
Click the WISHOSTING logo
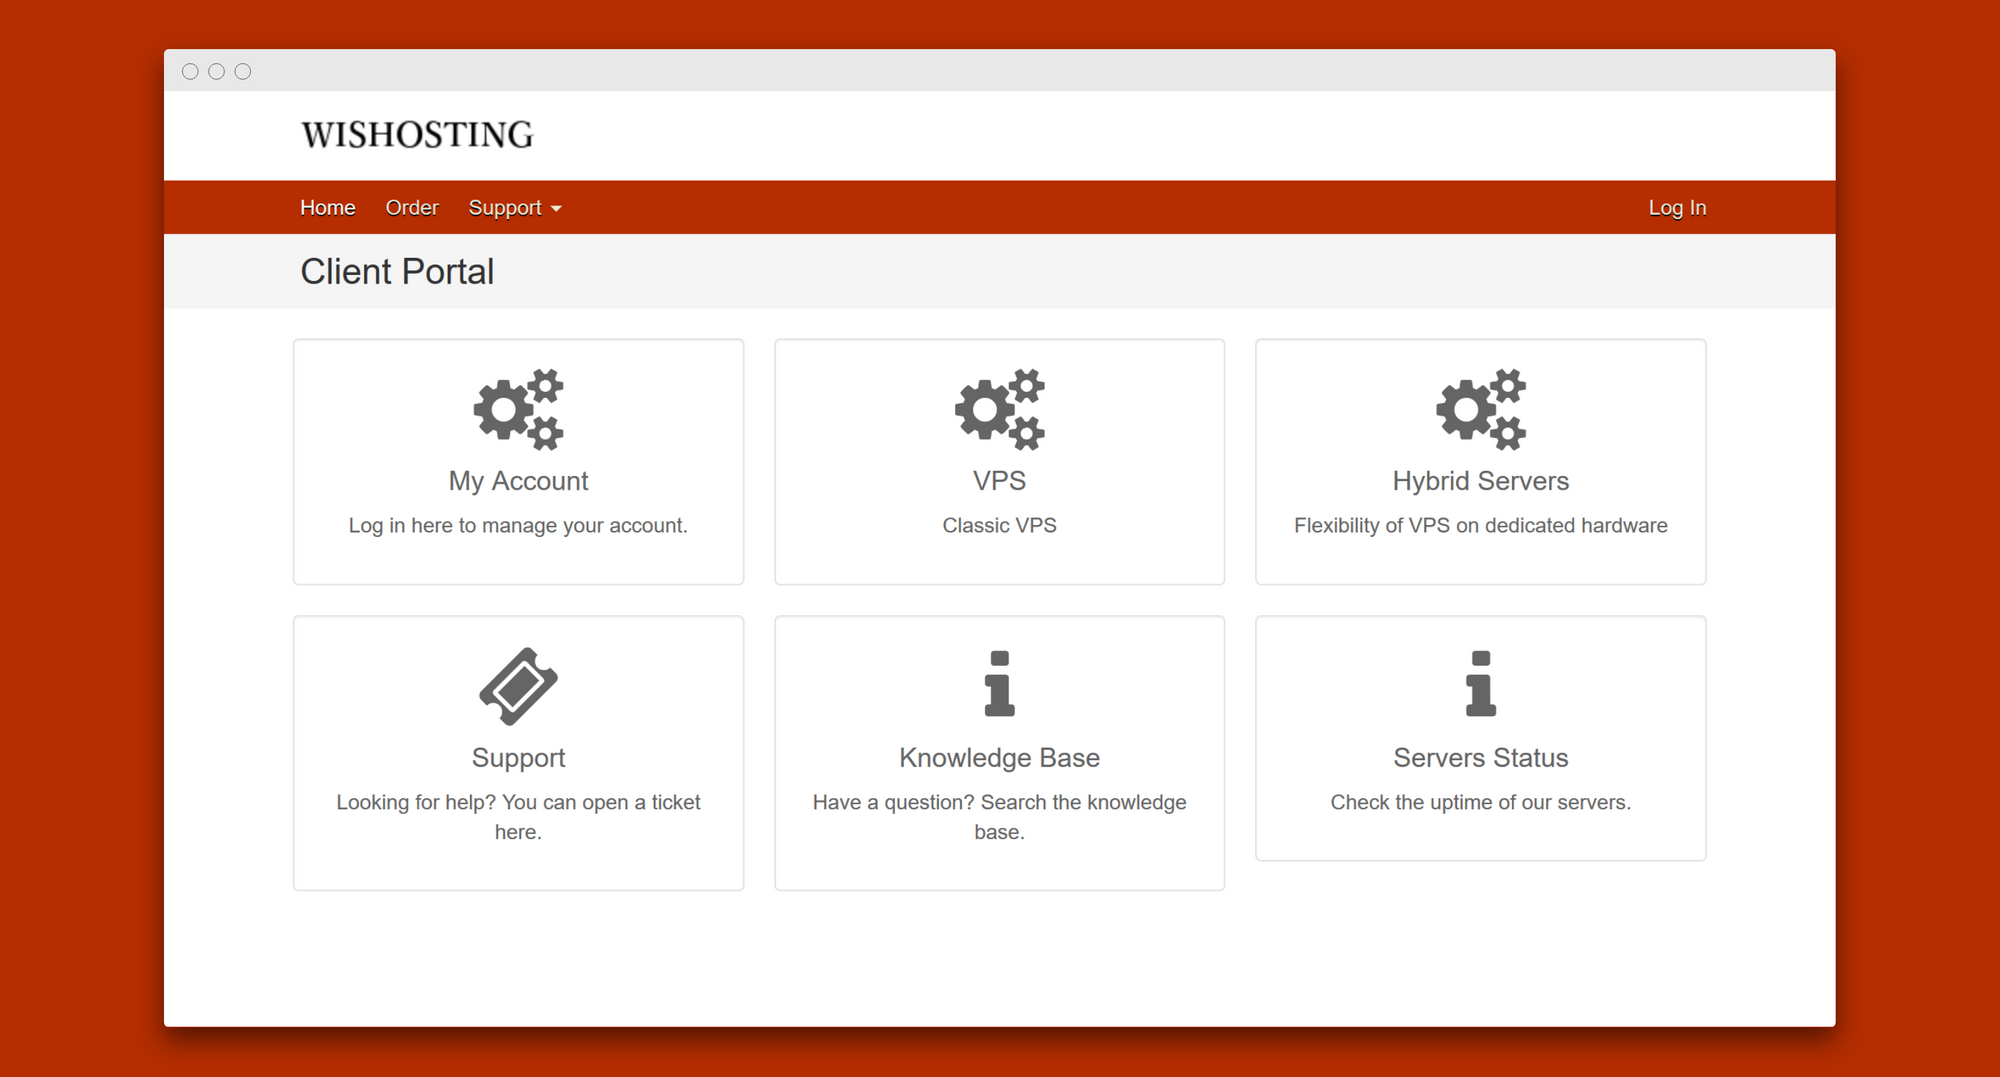click(417, 135)
